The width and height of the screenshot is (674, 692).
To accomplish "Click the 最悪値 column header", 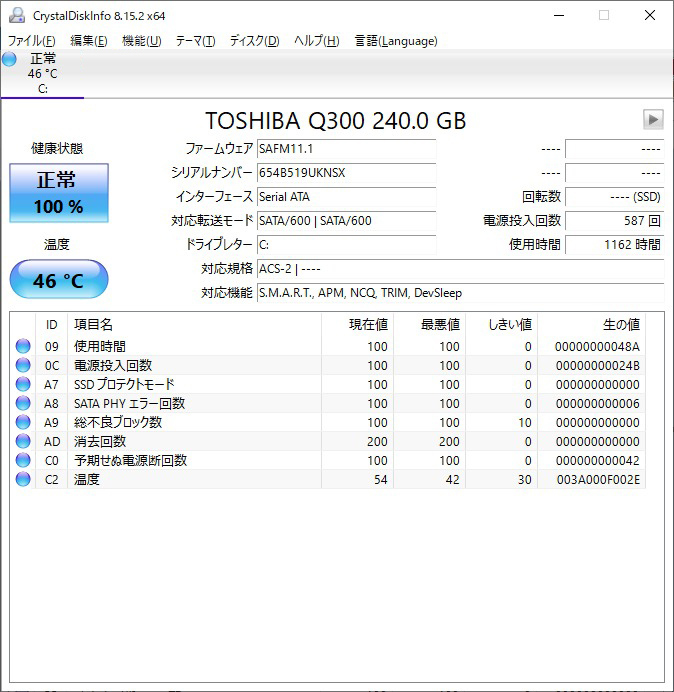I will pos(429,325).
